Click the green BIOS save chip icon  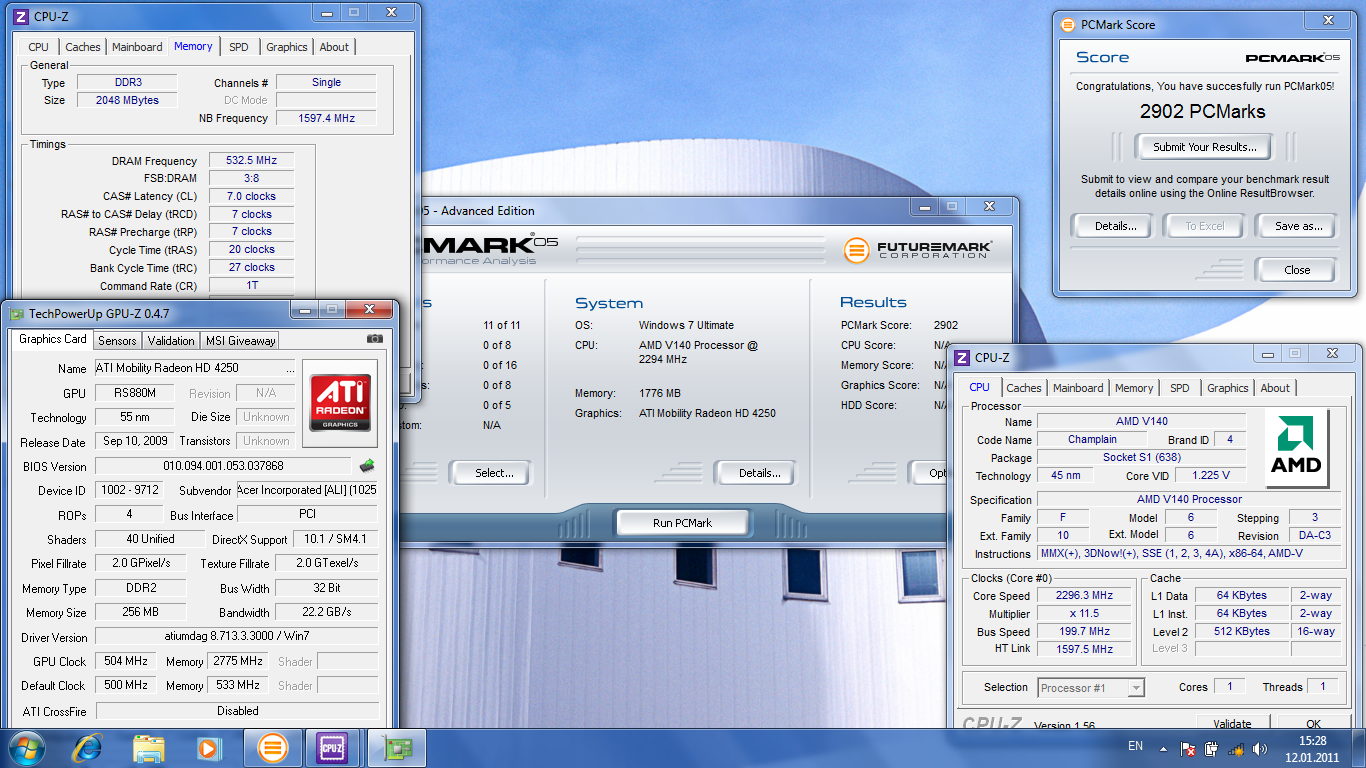[367, 465]
